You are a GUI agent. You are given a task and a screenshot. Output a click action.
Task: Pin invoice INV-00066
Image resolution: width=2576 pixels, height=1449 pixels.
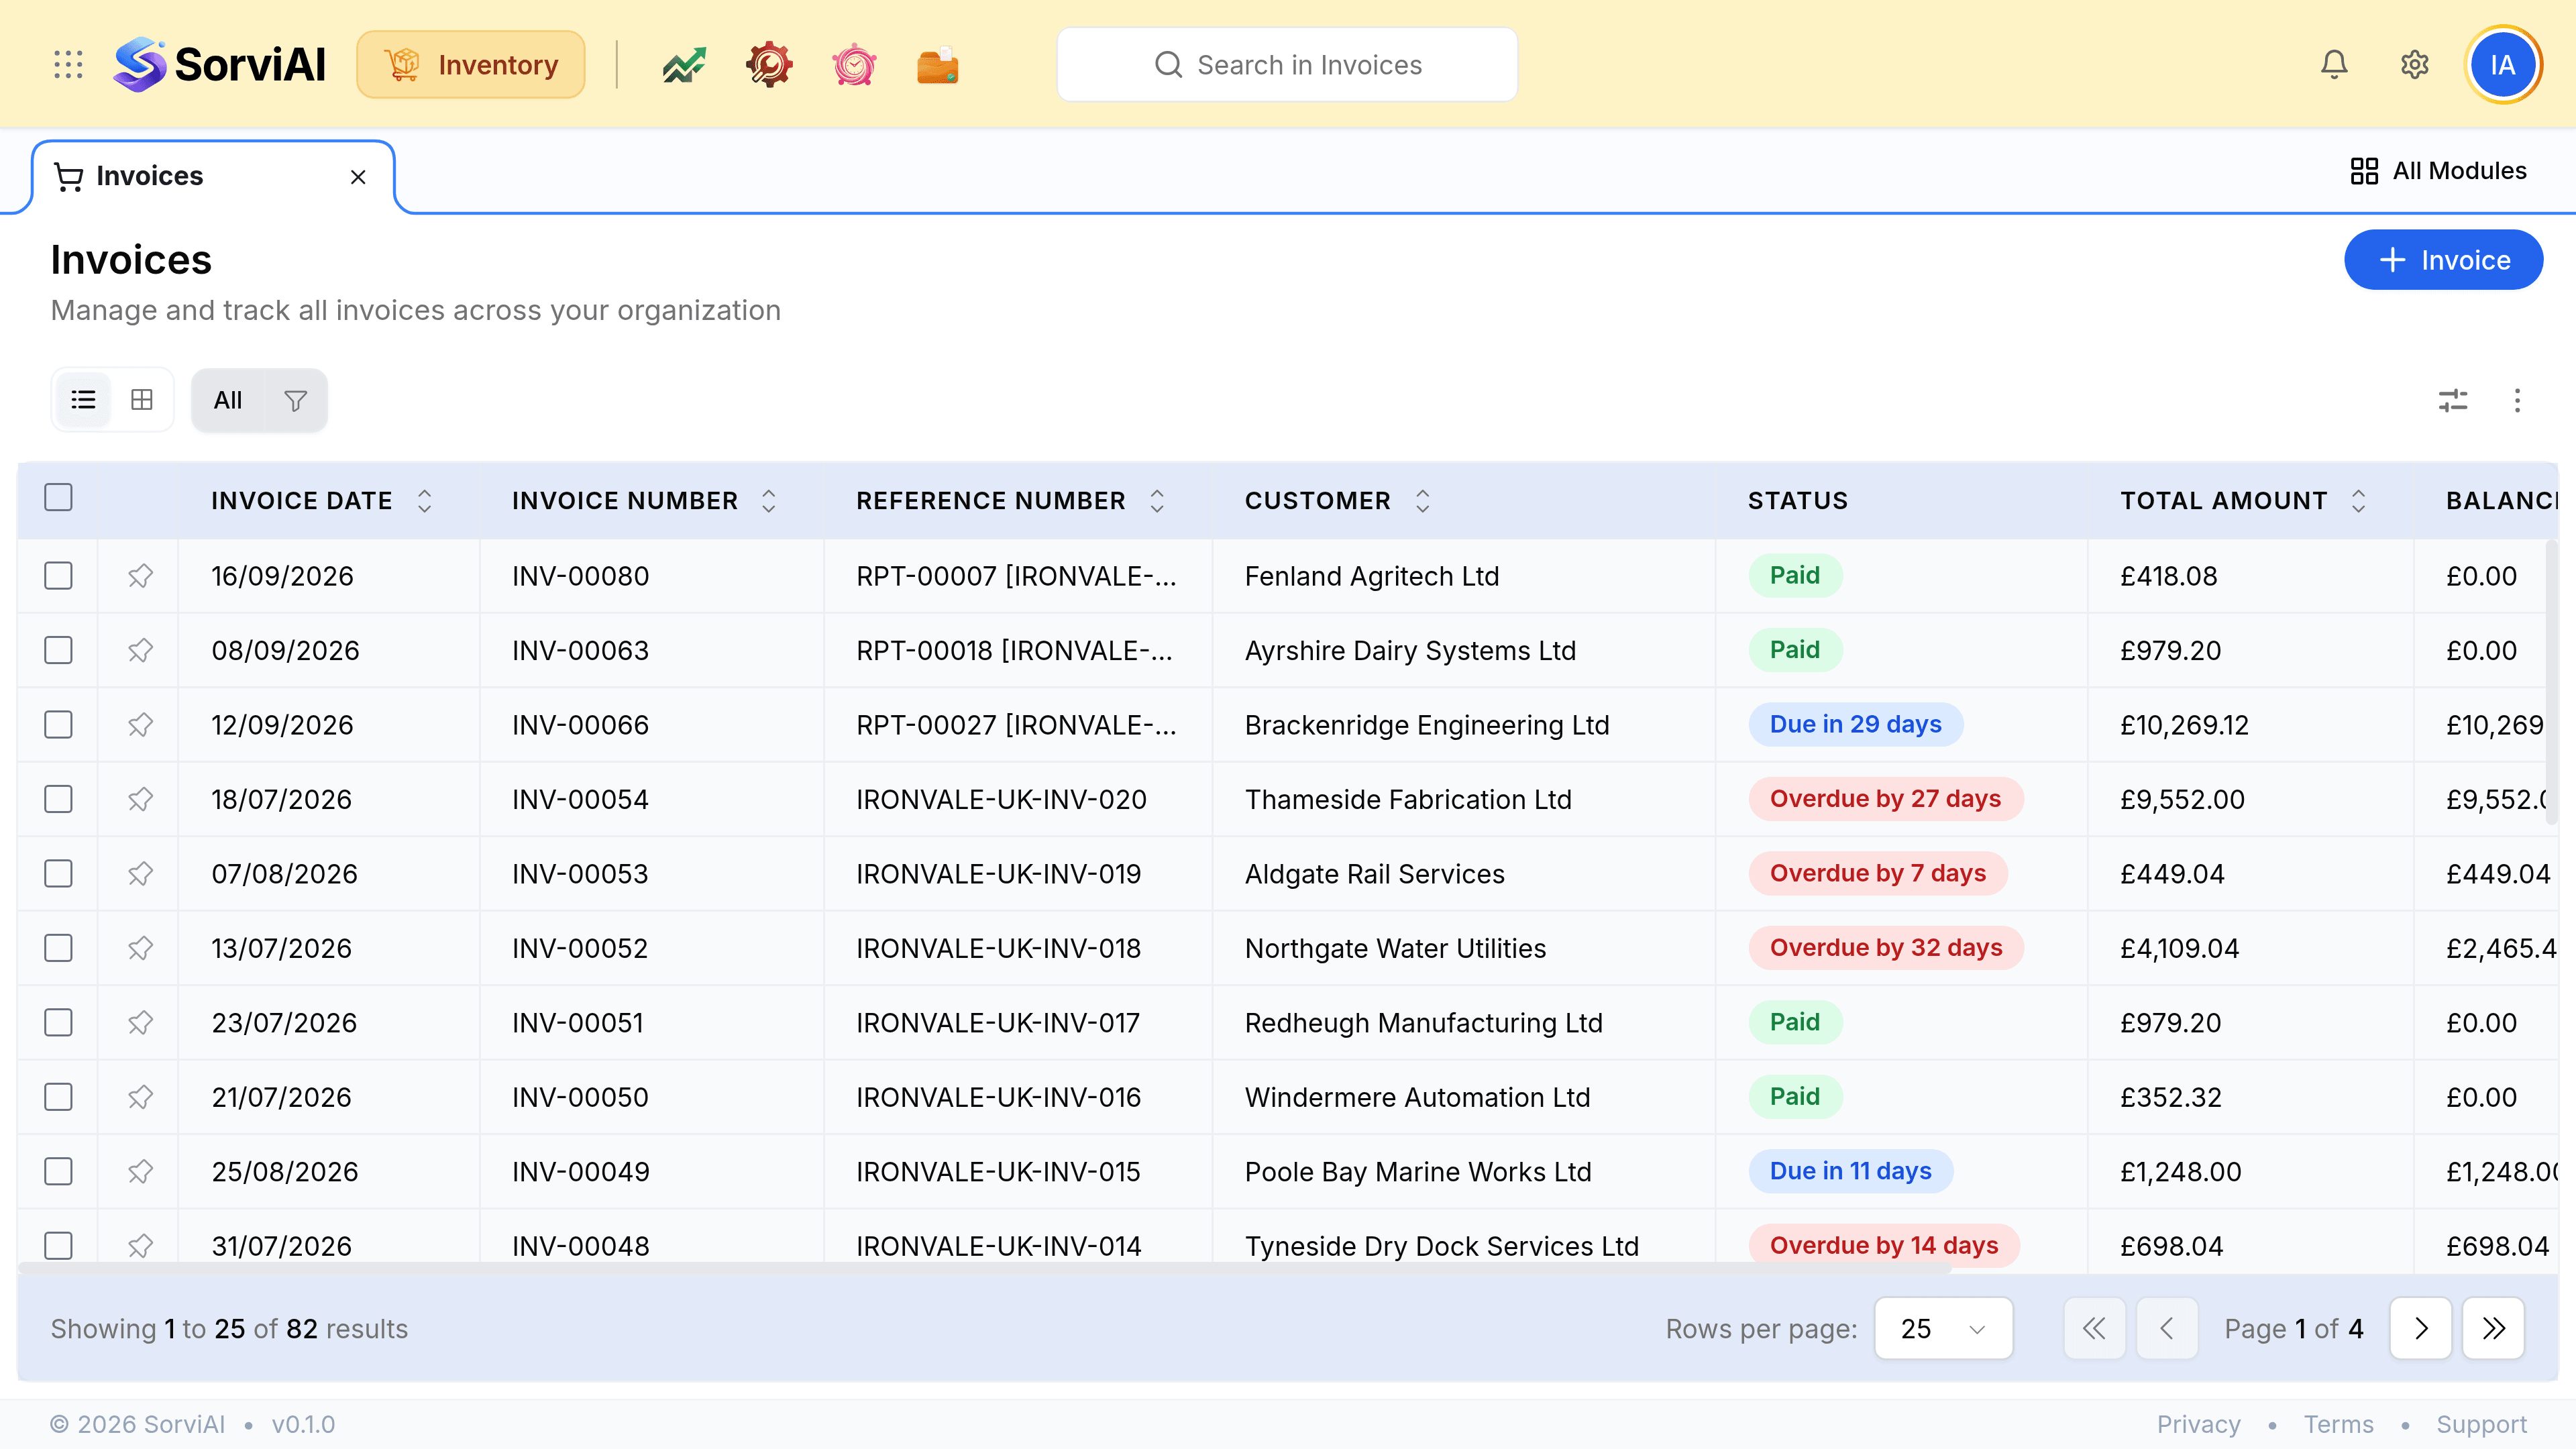pyautogui.click(x=140, y=725)
